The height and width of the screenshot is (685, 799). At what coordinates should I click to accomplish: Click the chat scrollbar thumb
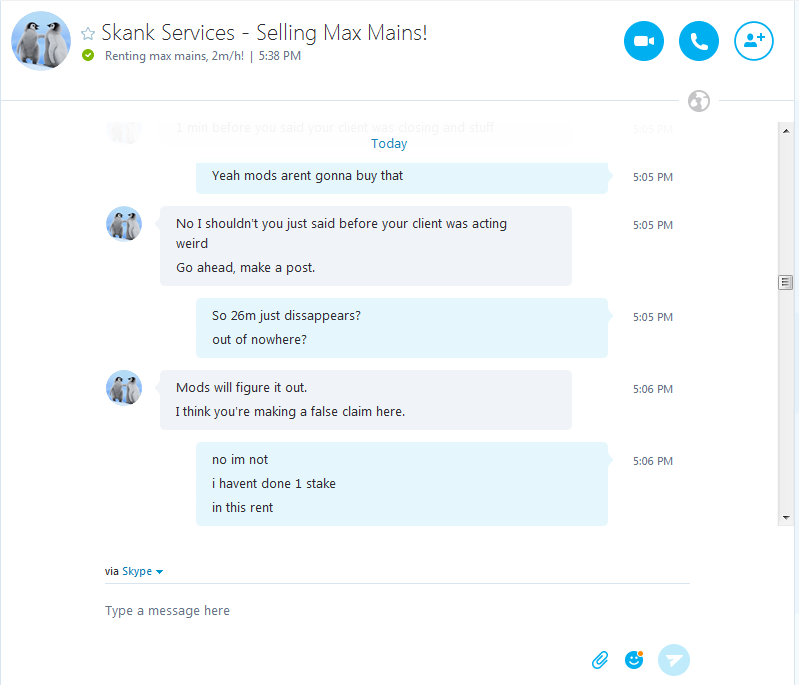click(x=786, y=283)
